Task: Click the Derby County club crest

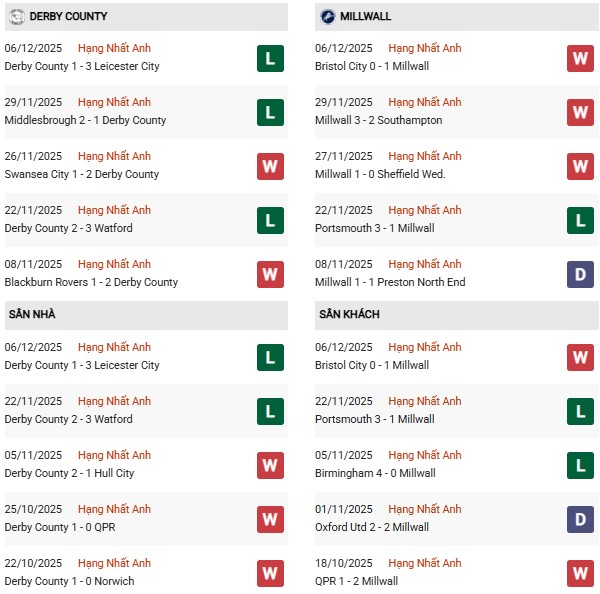Action: point(16,17)
